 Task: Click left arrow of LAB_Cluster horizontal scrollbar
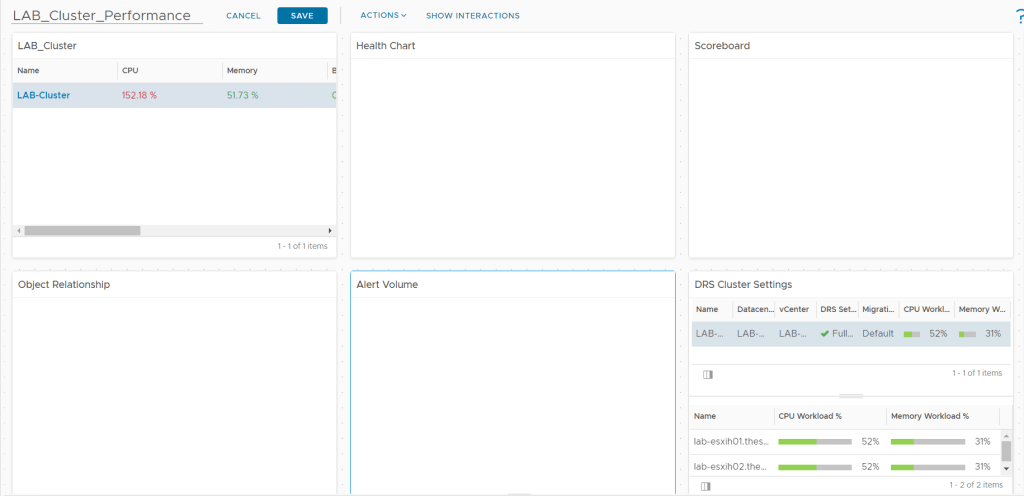(19, 230)
